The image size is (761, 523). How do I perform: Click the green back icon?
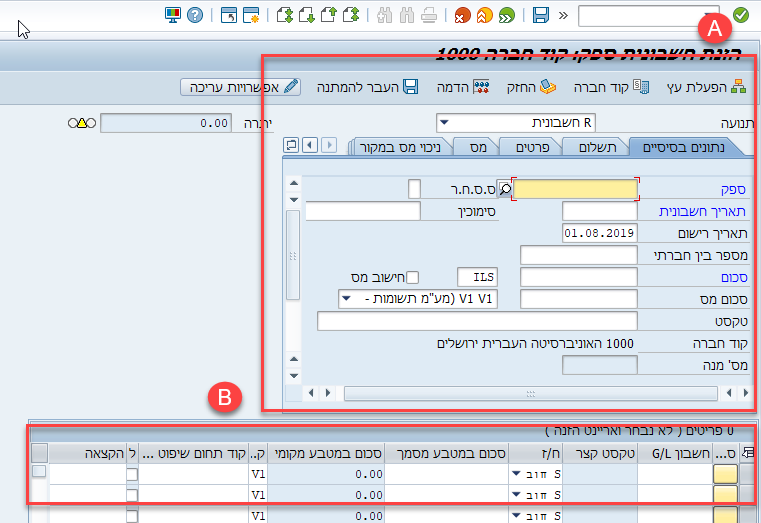(x=507, y=16)
